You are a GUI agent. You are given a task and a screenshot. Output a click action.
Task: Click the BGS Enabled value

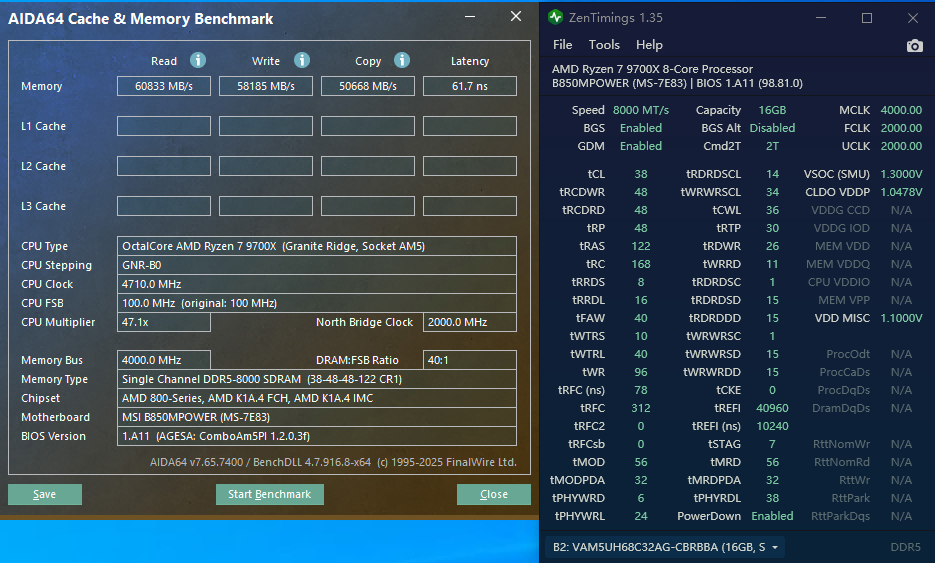coord(641,128)
